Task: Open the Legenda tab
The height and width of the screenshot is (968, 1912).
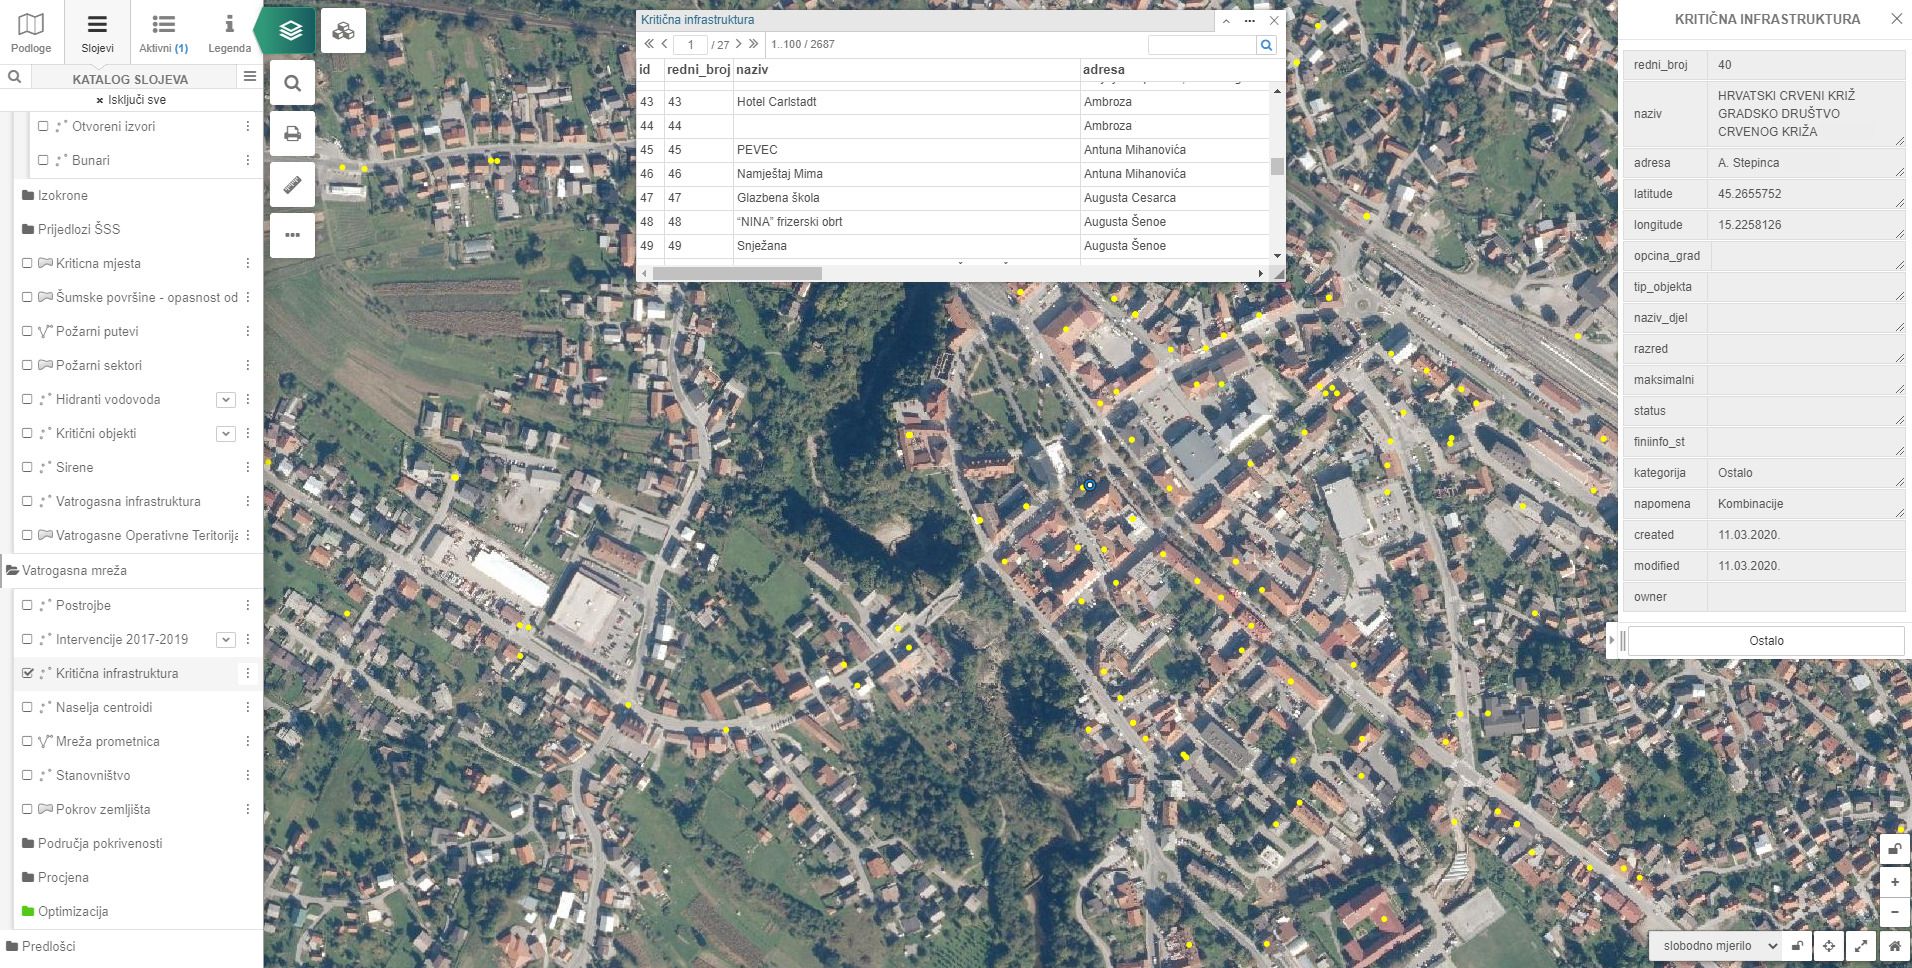Action: 229,31
